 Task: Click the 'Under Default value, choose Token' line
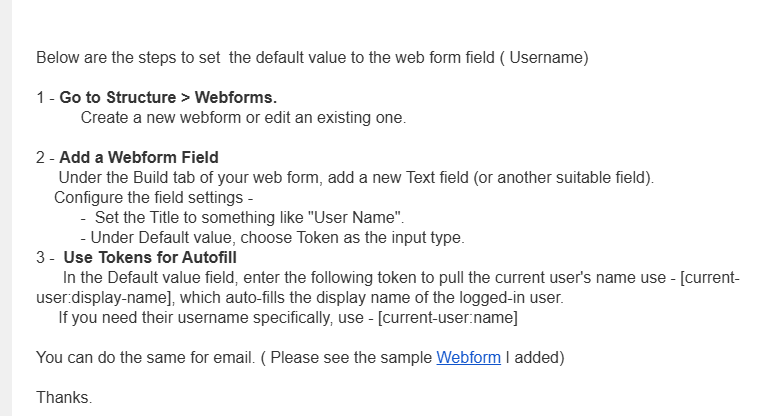(x=277, y=238)
